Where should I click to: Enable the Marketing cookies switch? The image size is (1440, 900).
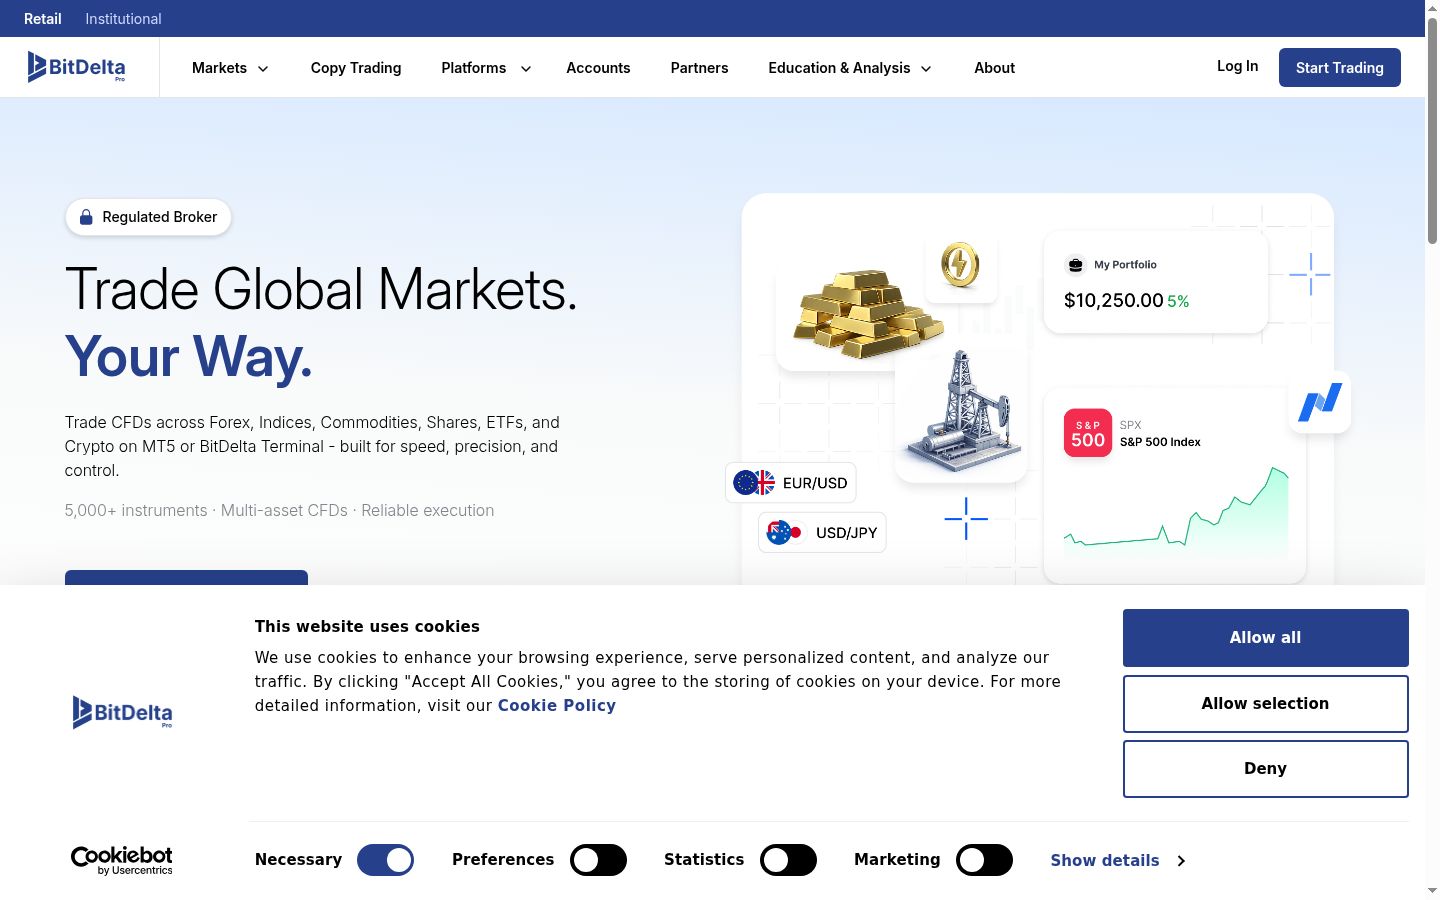984,860
